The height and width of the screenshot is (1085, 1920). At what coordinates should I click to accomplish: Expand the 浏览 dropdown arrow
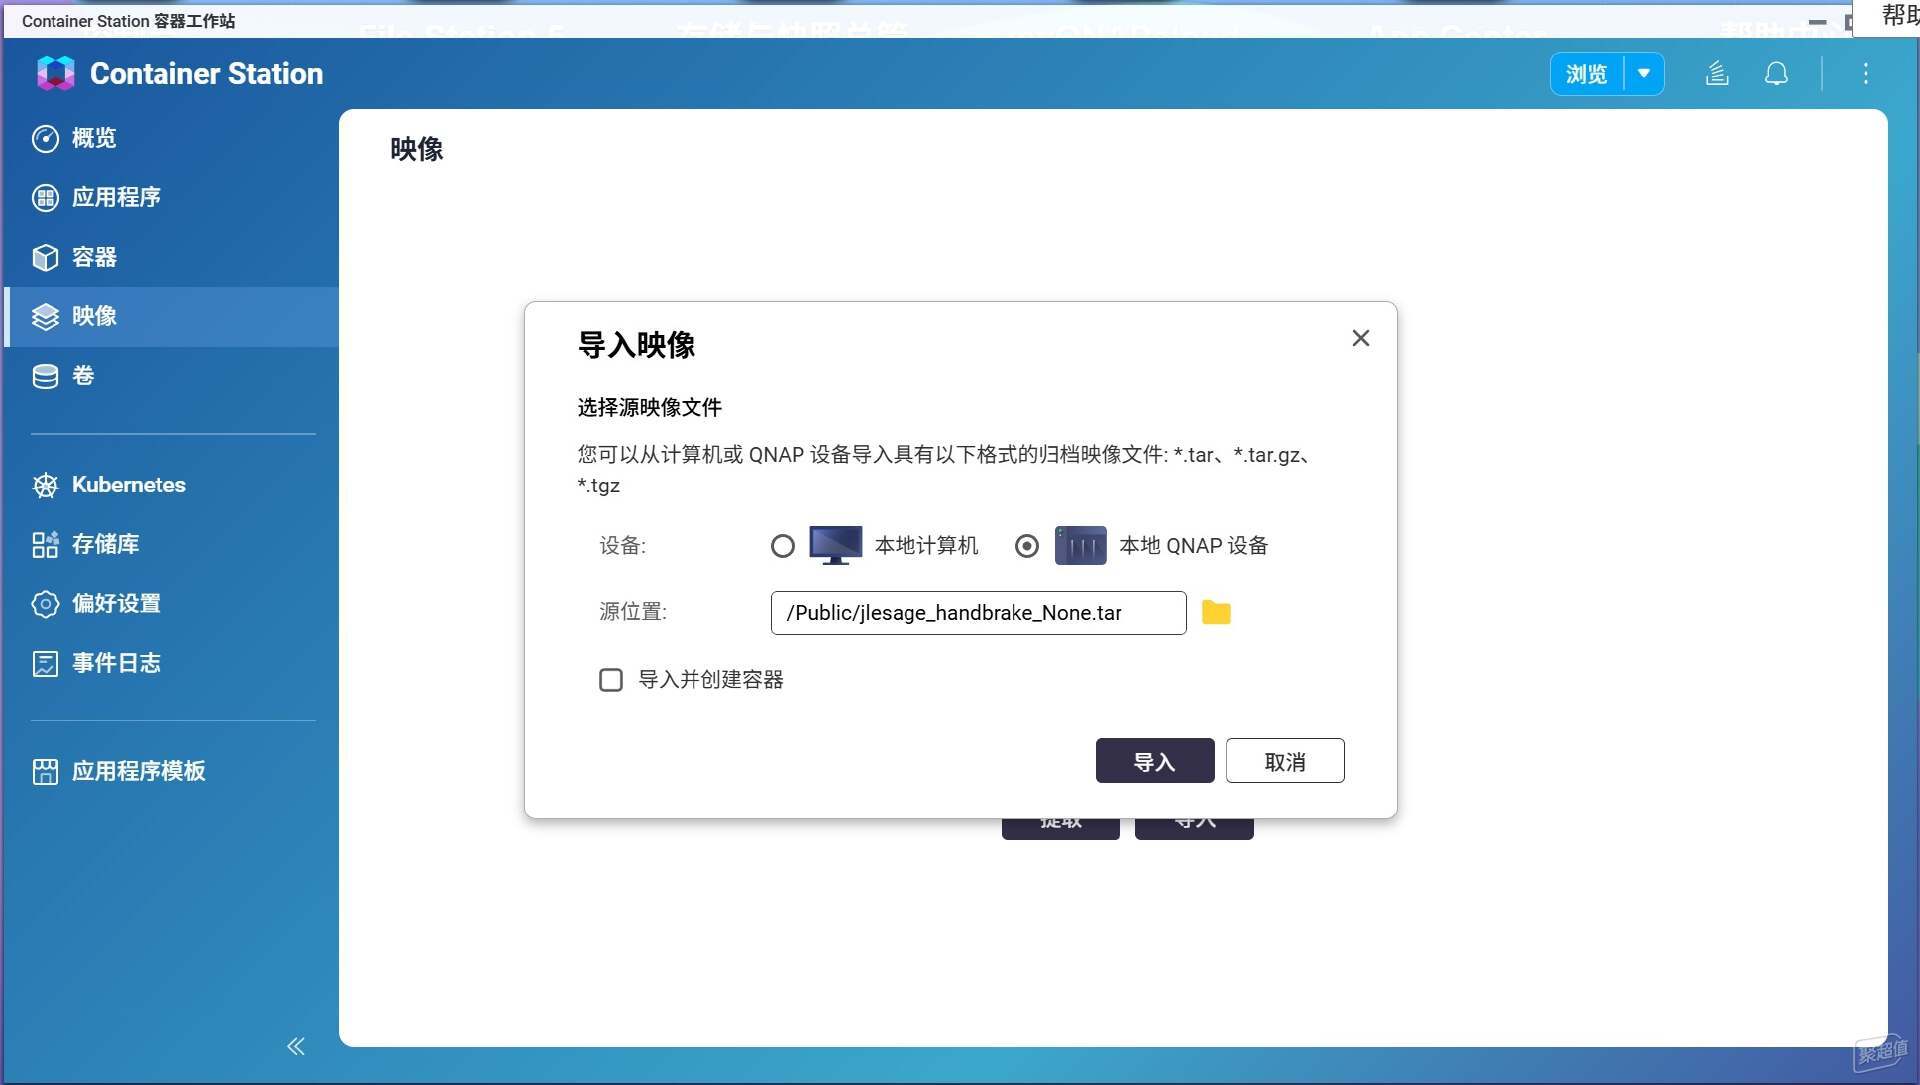pyautogui.click(x=1644, y=74)
